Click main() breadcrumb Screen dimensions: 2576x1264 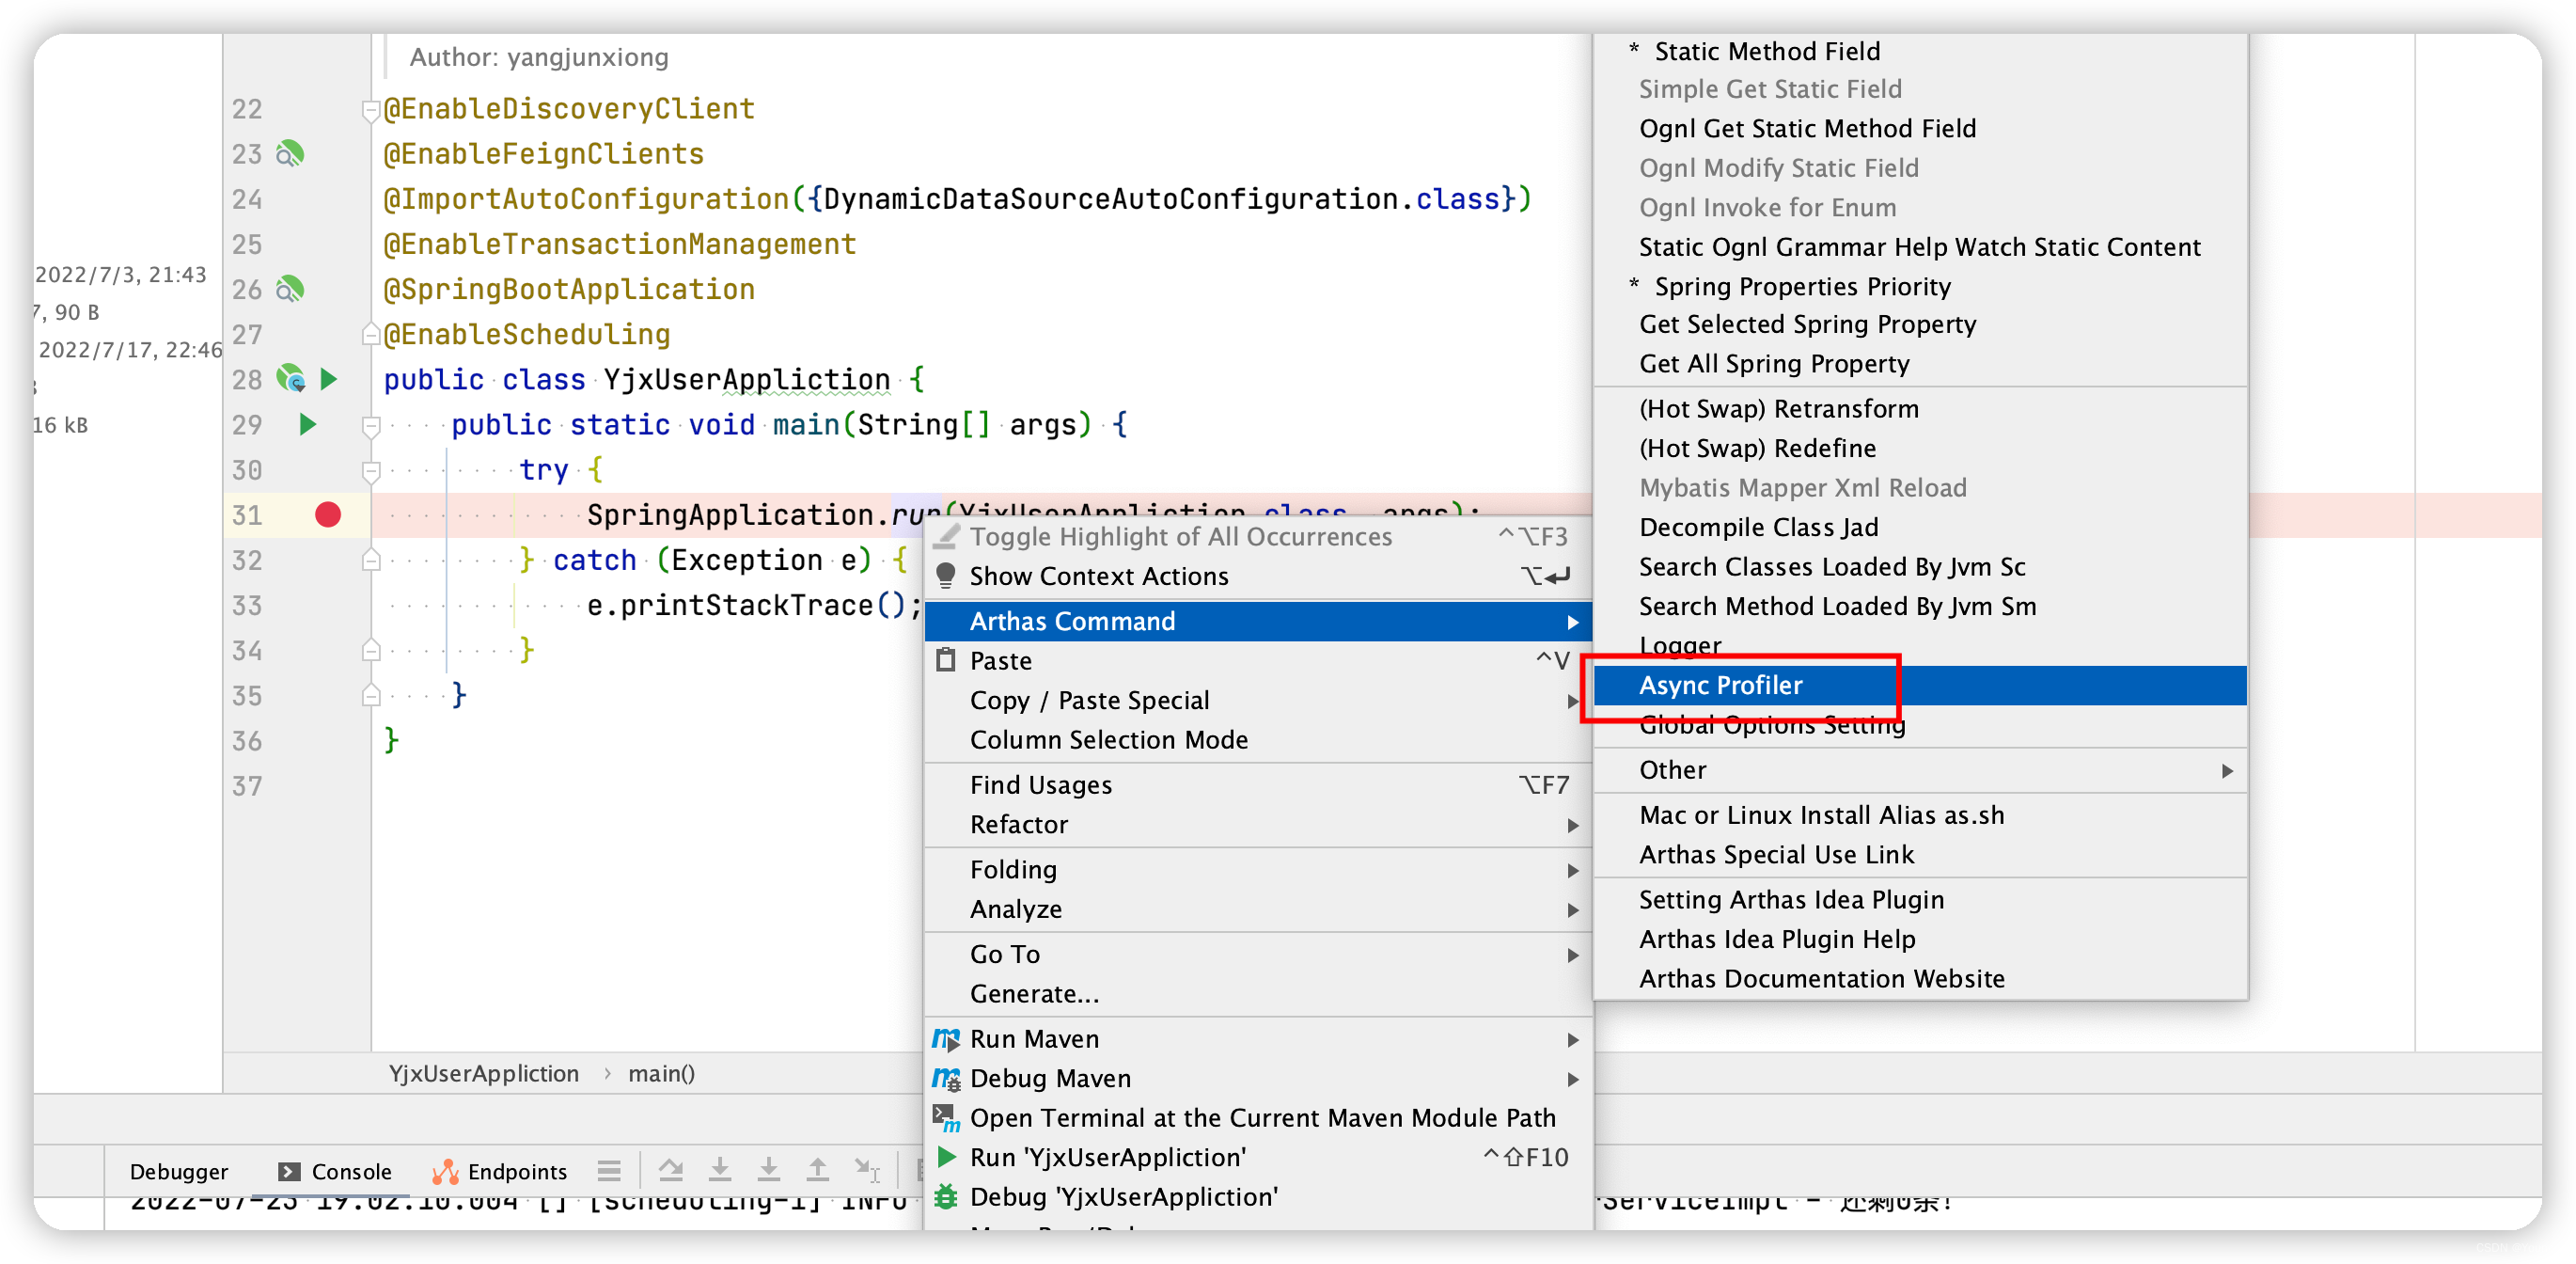pos(661,1073)
